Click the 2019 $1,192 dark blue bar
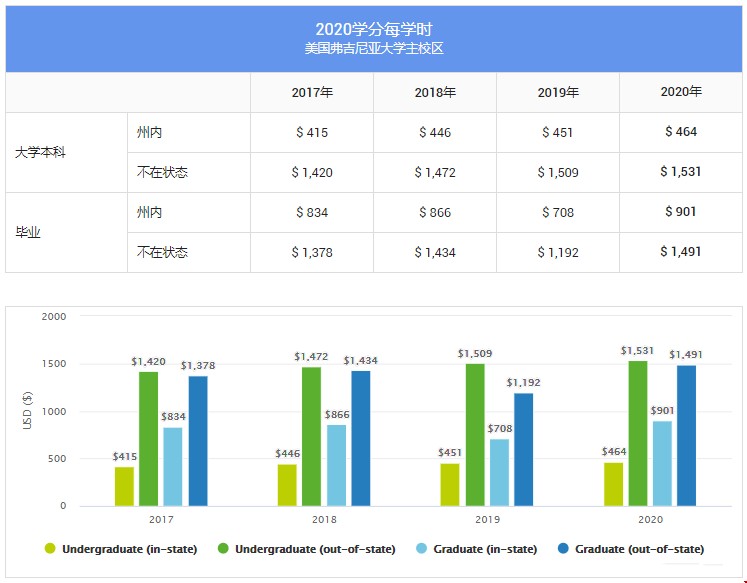The width and height of the screenshot is (747, 583). point(524,449)
